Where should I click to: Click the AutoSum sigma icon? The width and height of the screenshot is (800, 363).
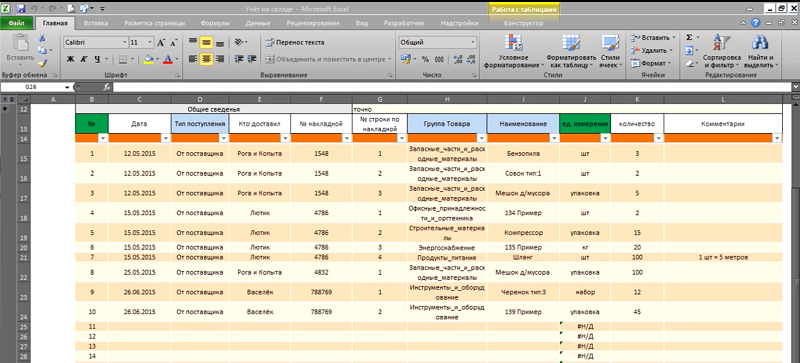coord(689,37)
